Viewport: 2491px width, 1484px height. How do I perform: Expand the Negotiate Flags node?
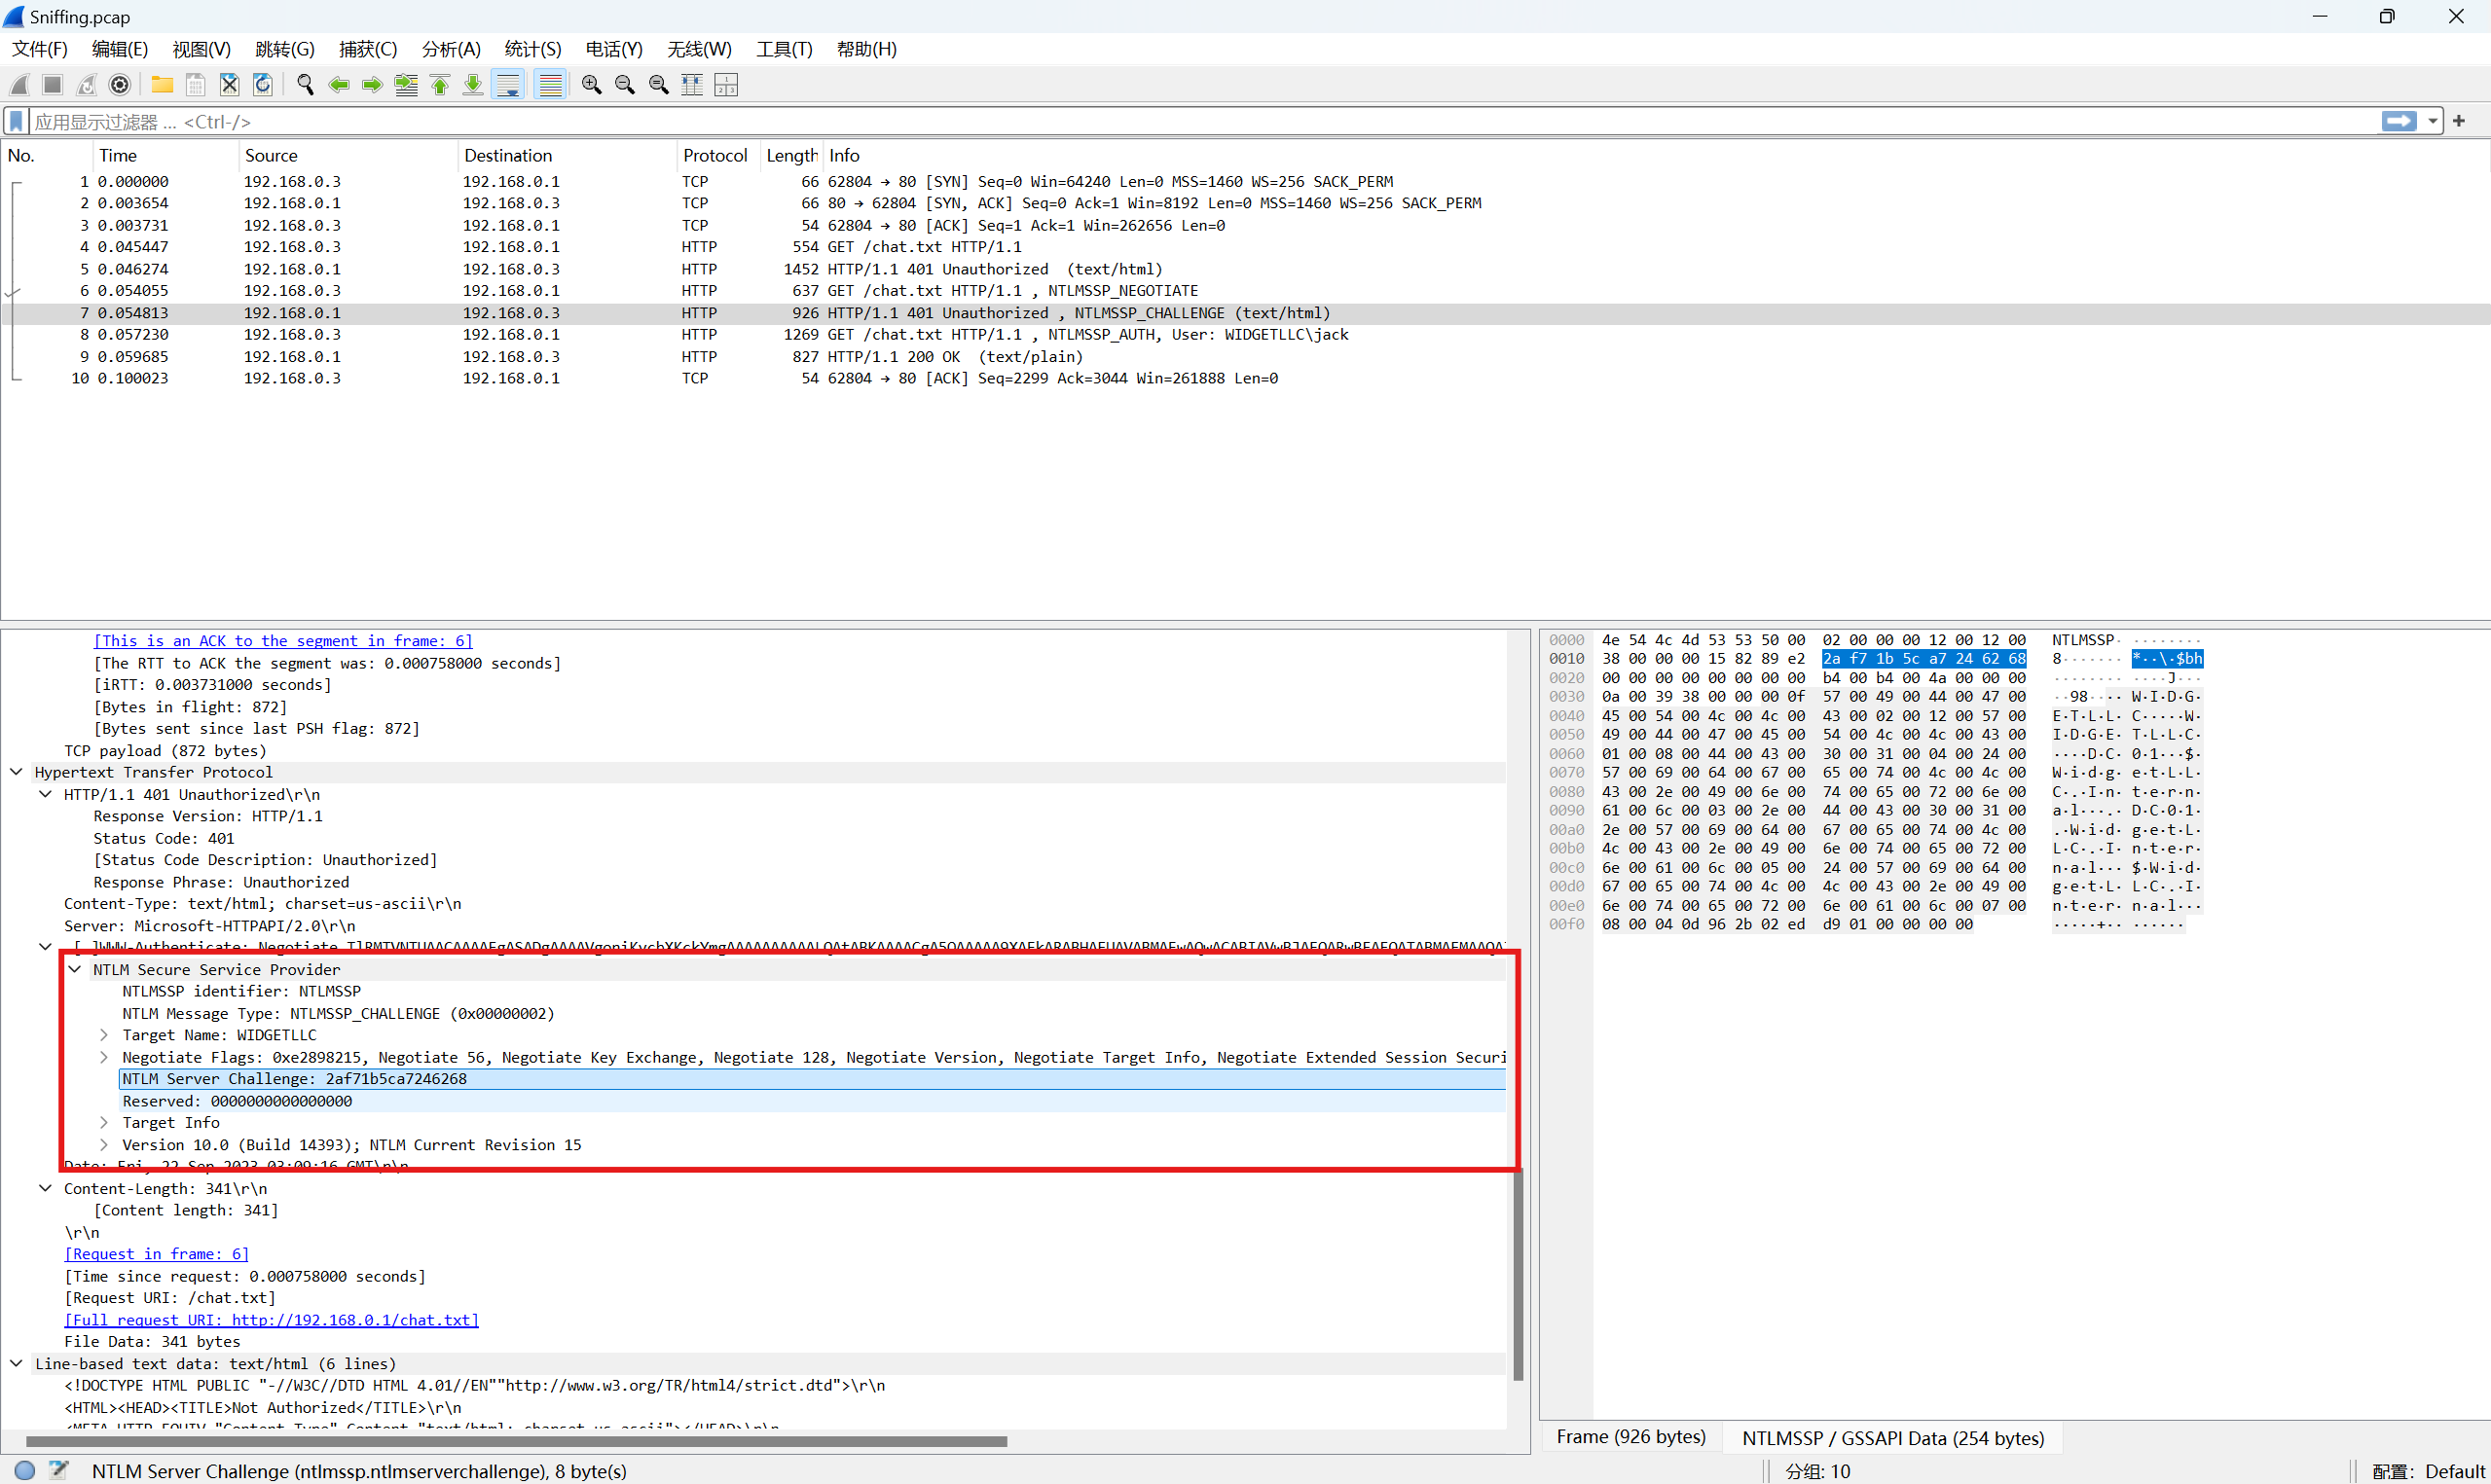click(x=104, y=1057)
